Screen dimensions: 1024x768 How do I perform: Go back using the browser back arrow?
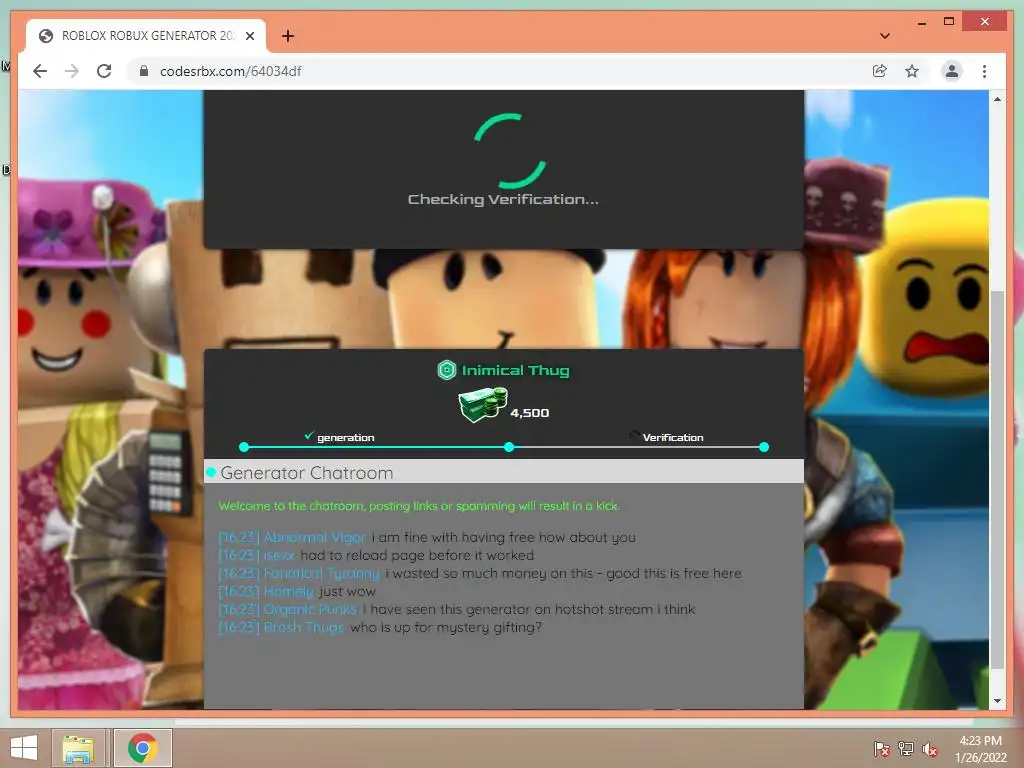[40, 71]
